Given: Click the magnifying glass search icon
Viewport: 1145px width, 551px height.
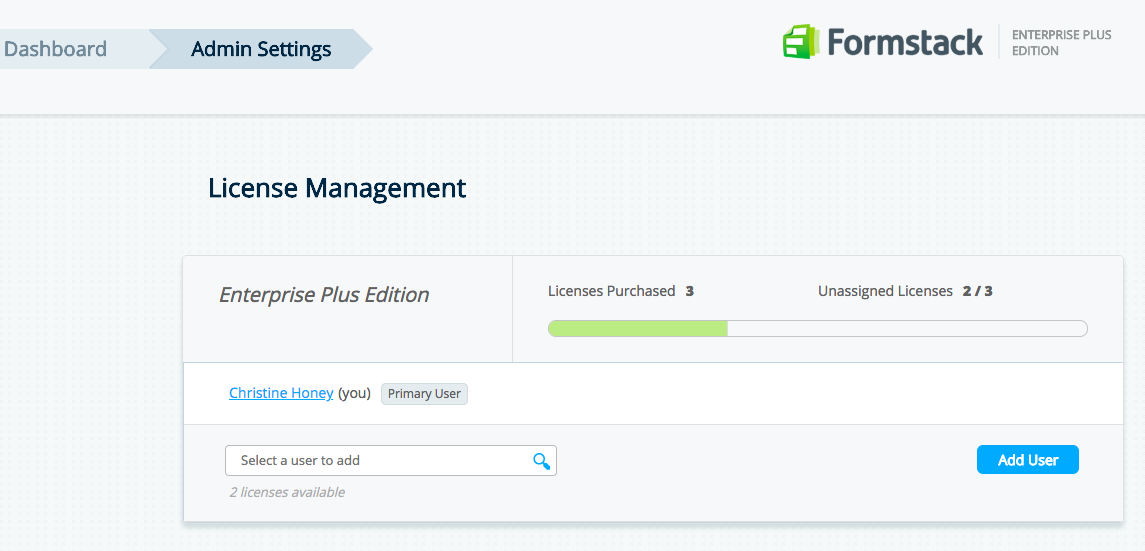Looking at the screenshot, I should (x=541, y=461).
